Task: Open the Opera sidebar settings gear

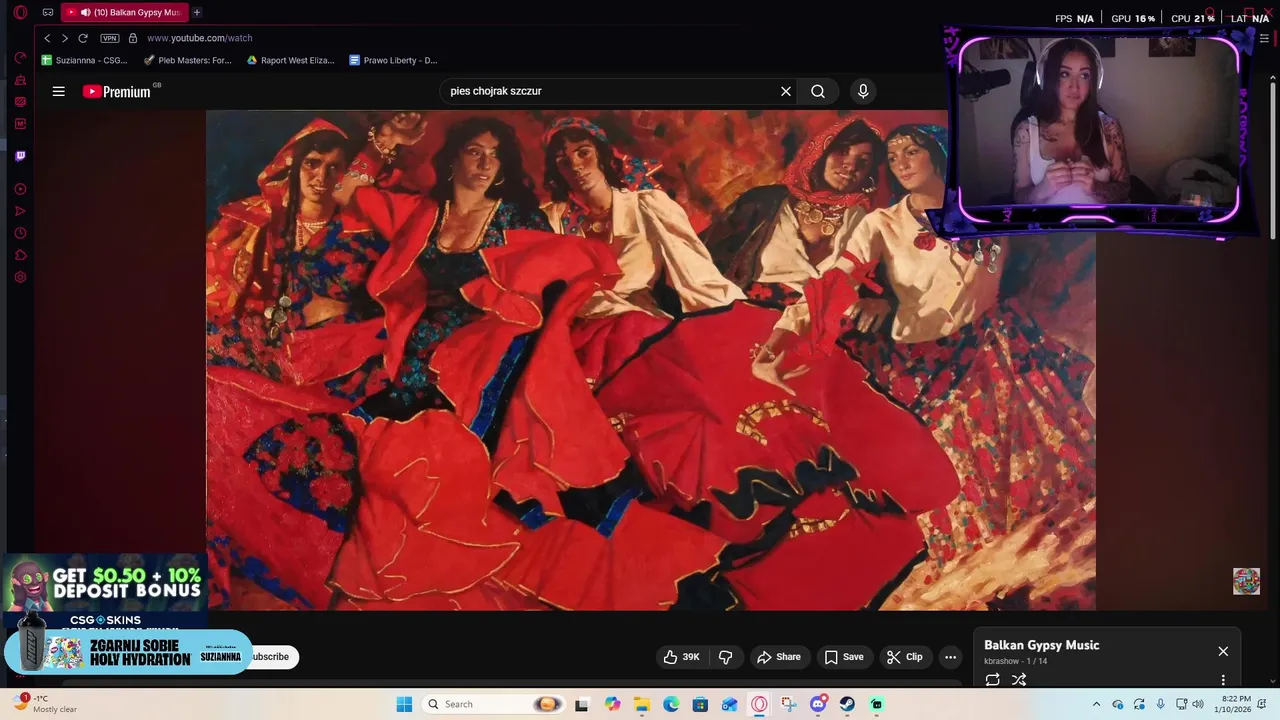Action: pyautogui.click(x=20, y=277)
